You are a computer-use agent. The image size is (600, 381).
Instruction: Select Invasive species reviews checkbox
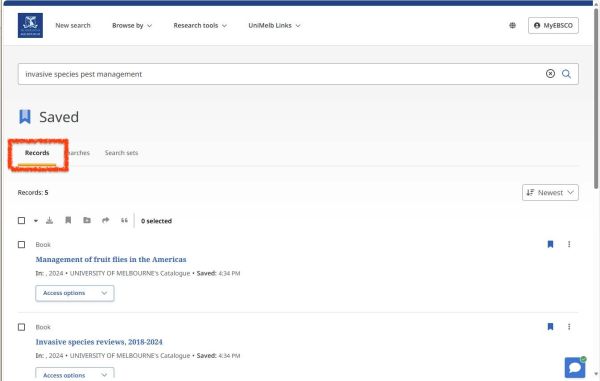tap(21, 327)
